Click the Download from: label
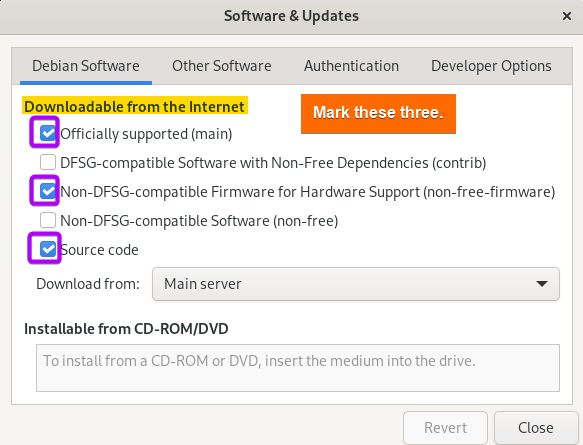This screenshot has height=445, width=583. click(88, 284)
